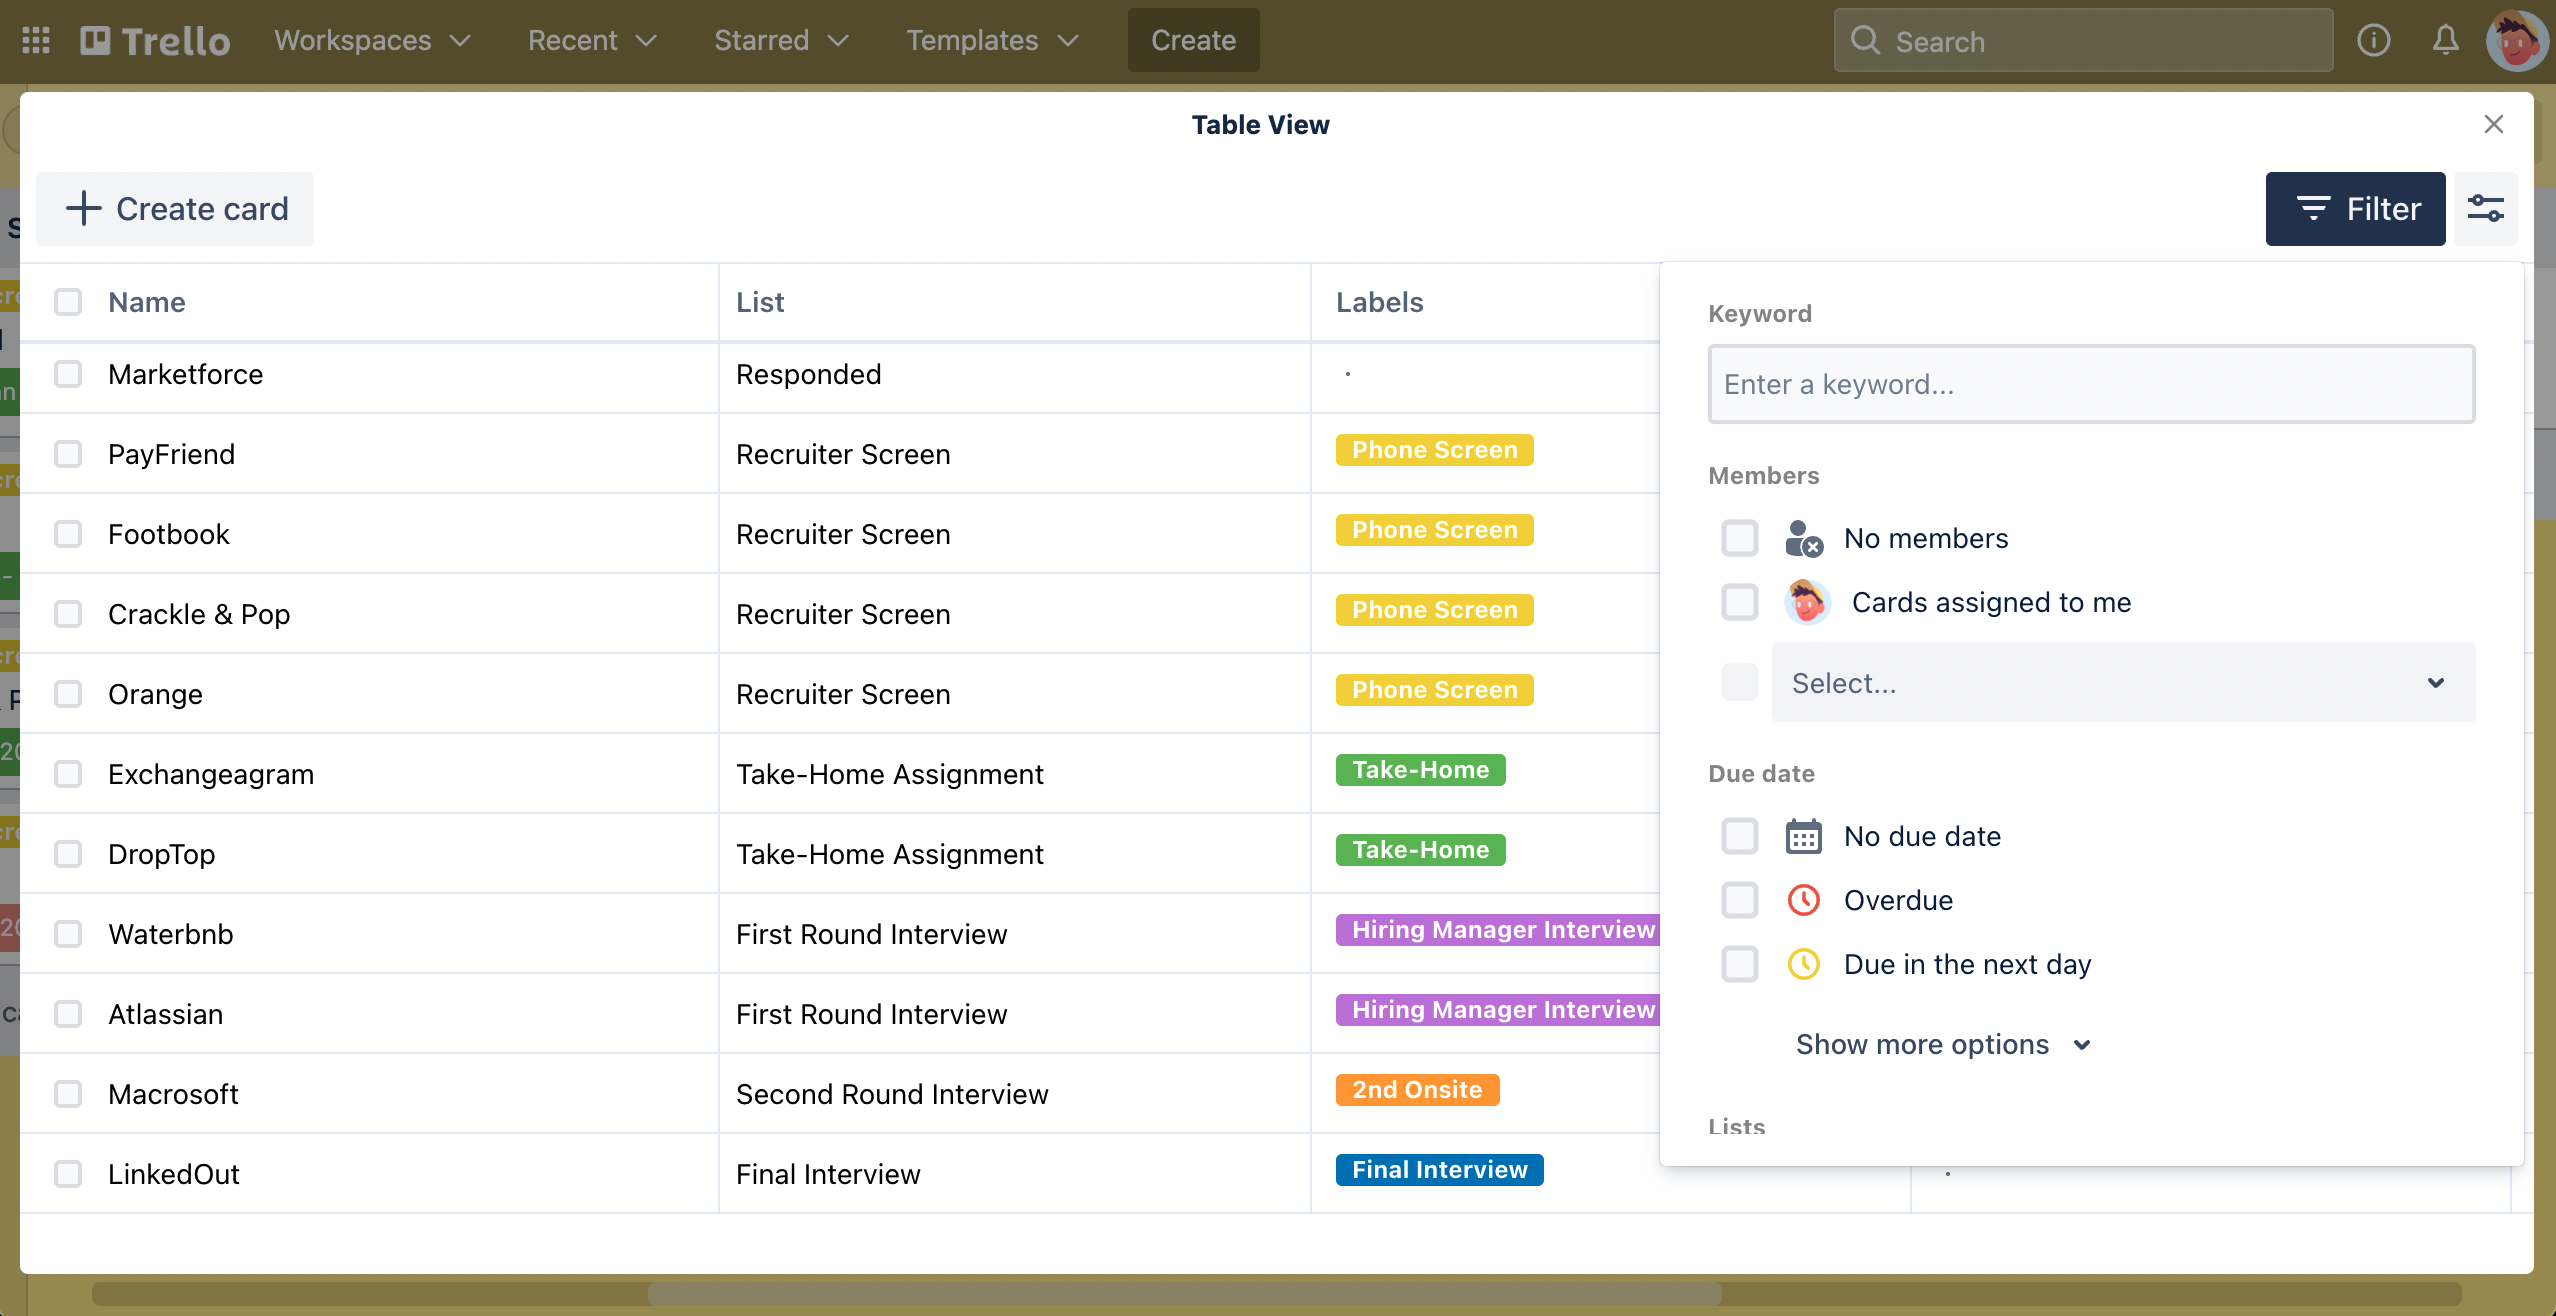Open the Templates menu
The width and height of the screenshot is (2556, 1316).
(990, 40)
